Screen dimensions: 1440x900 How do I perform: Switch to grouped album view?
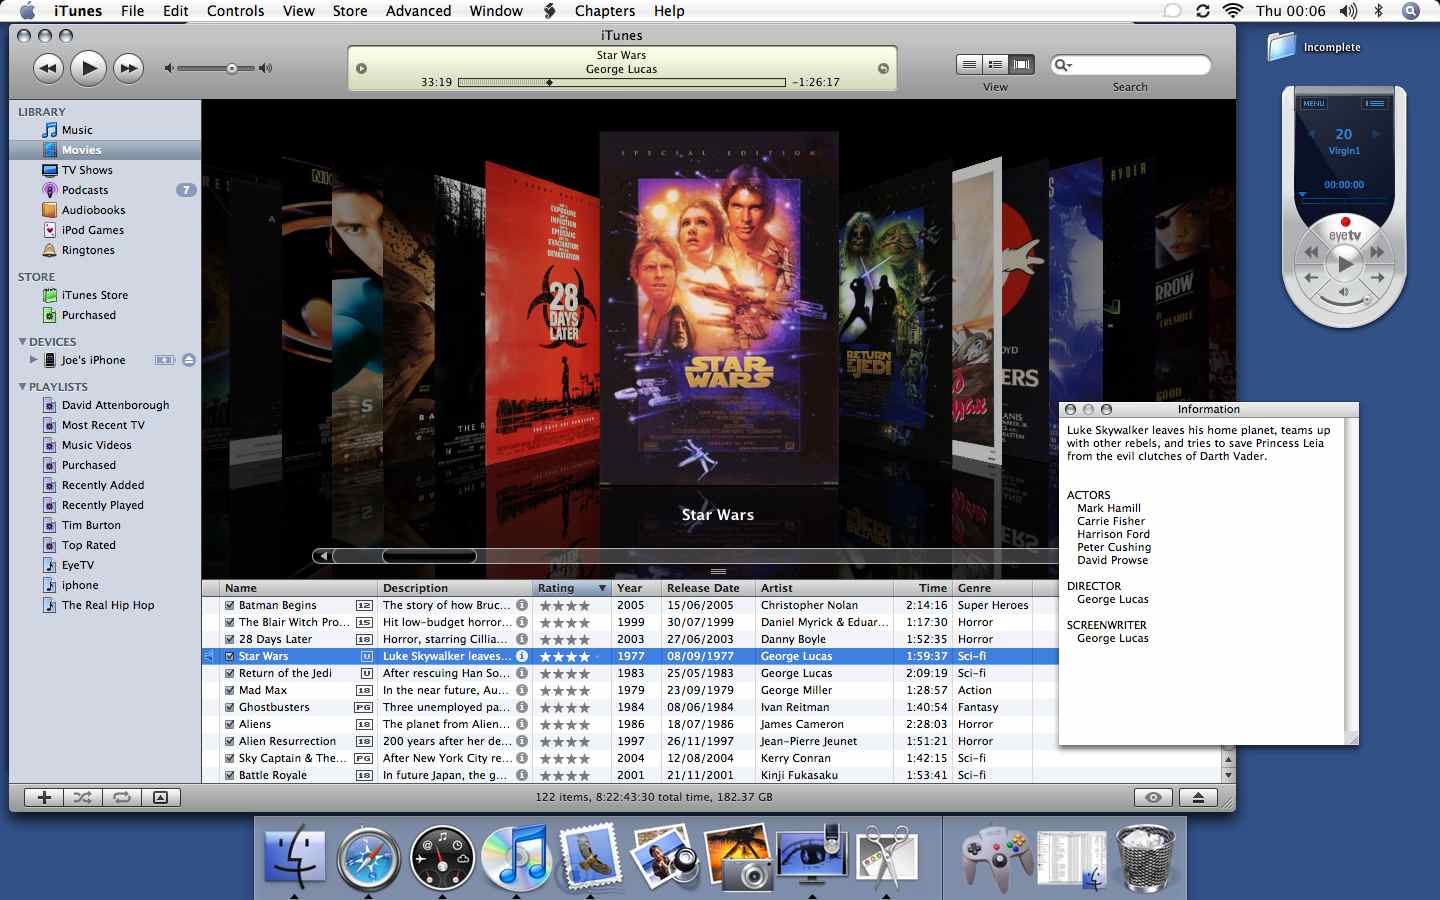pos(995,65)
